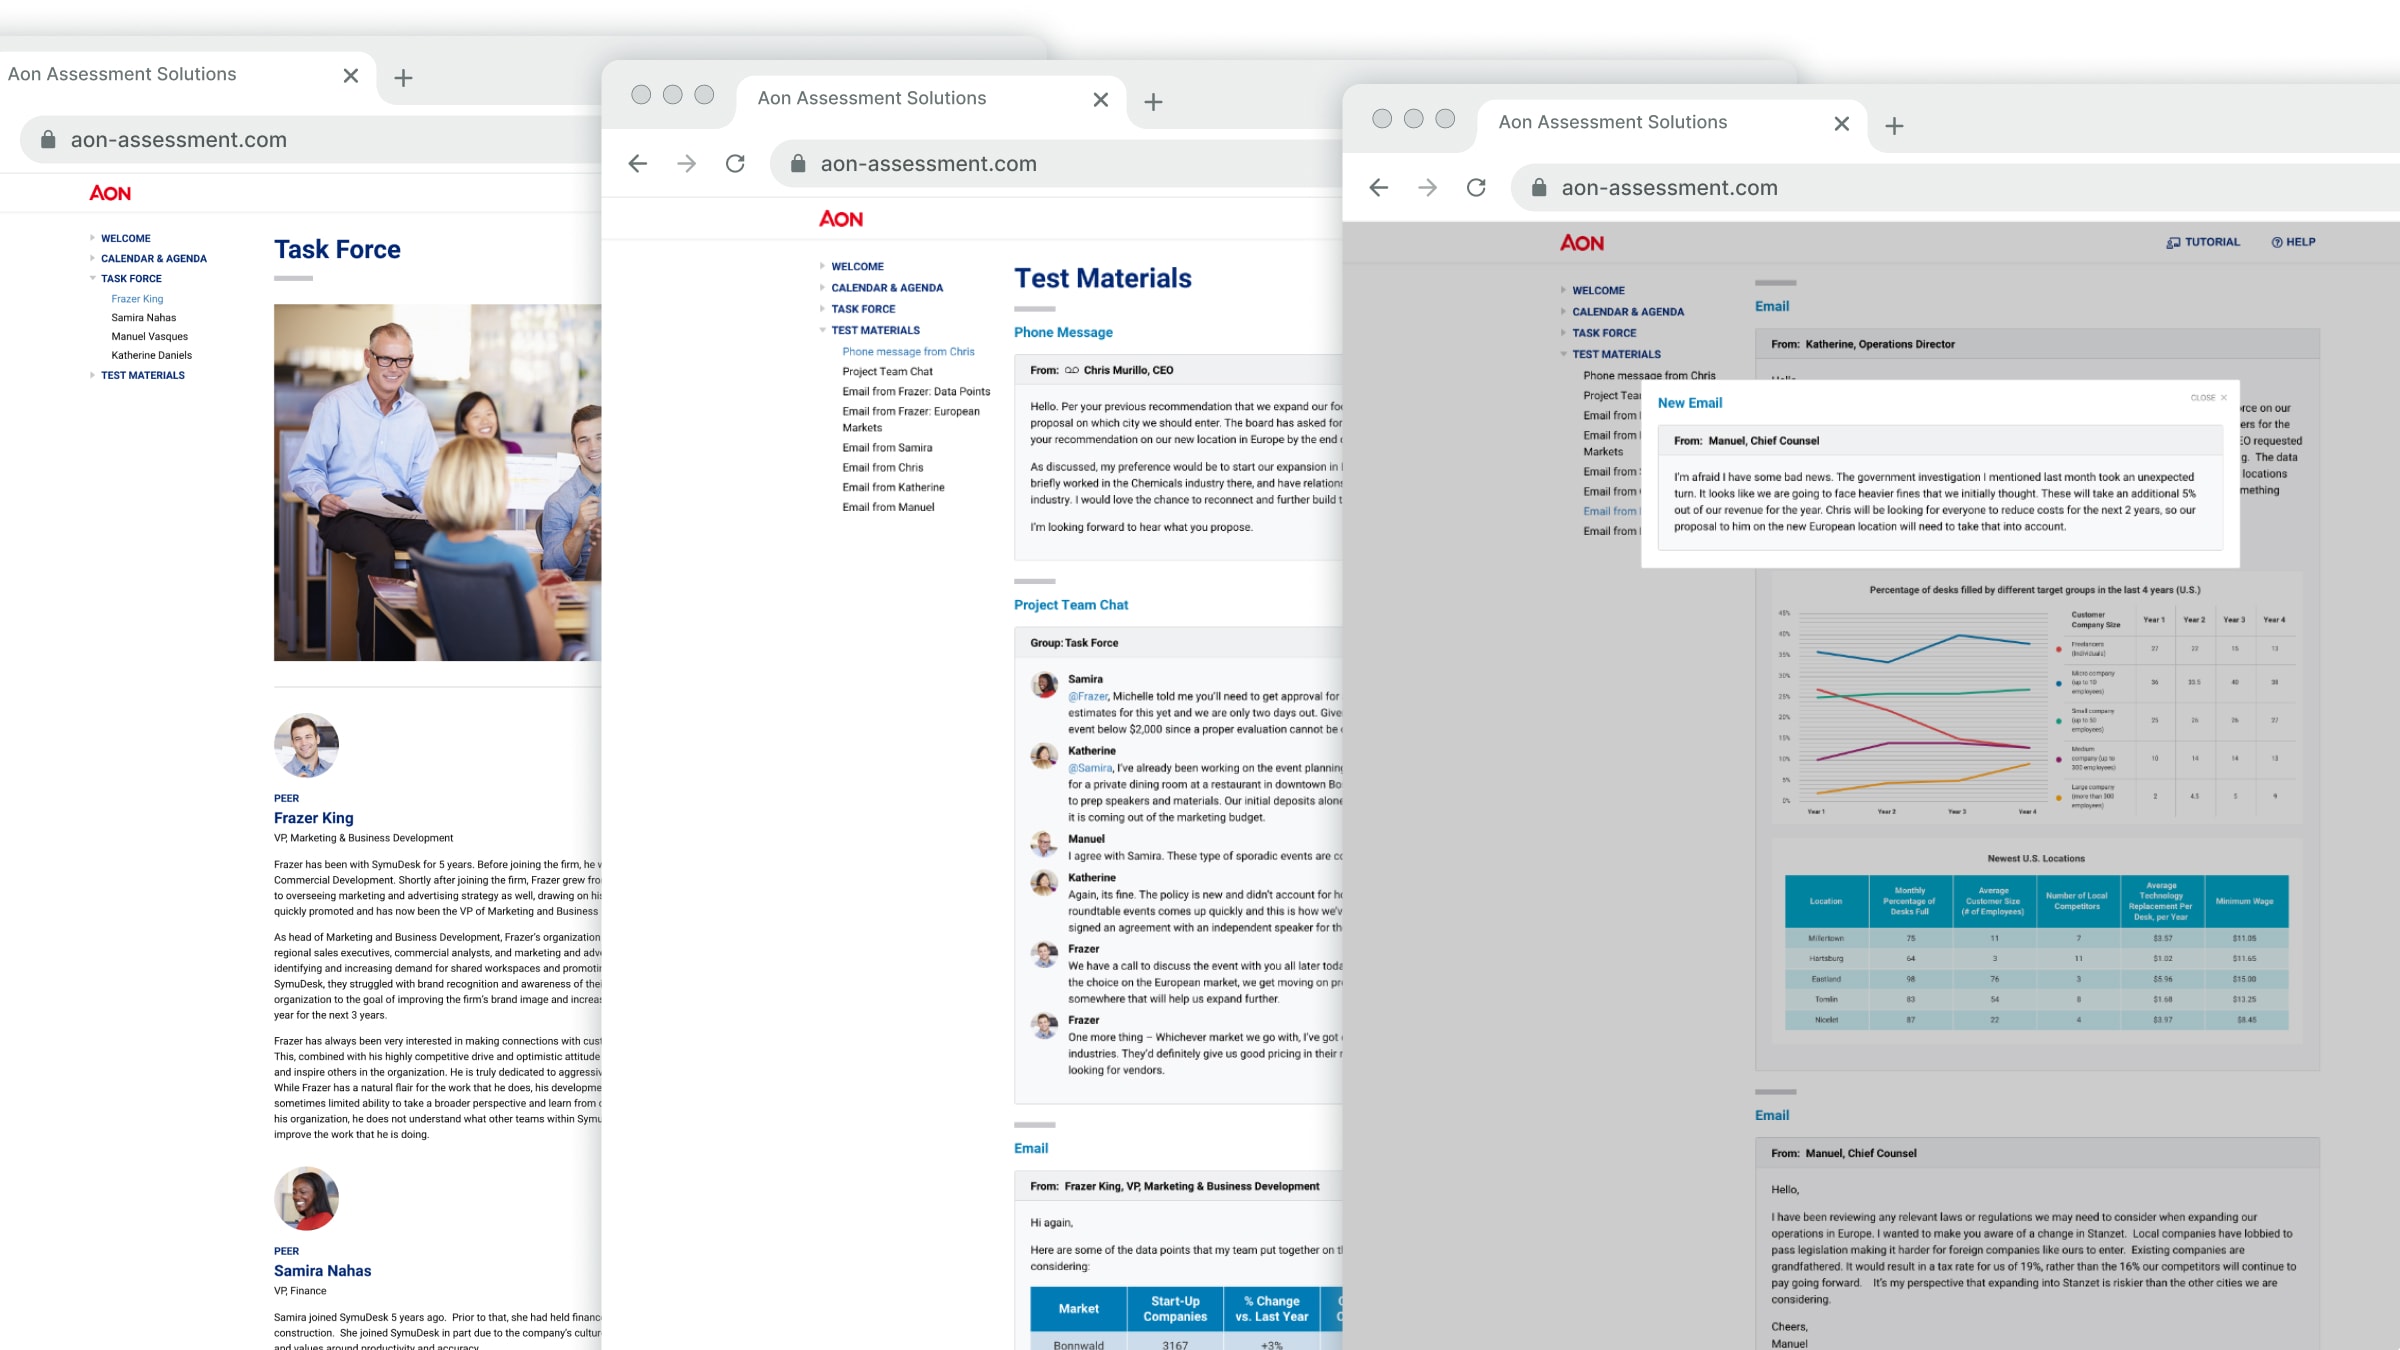The image size is (2400, 1350).
Task: Open Email from Chris in middle sidebar
Action: [882, 467]
